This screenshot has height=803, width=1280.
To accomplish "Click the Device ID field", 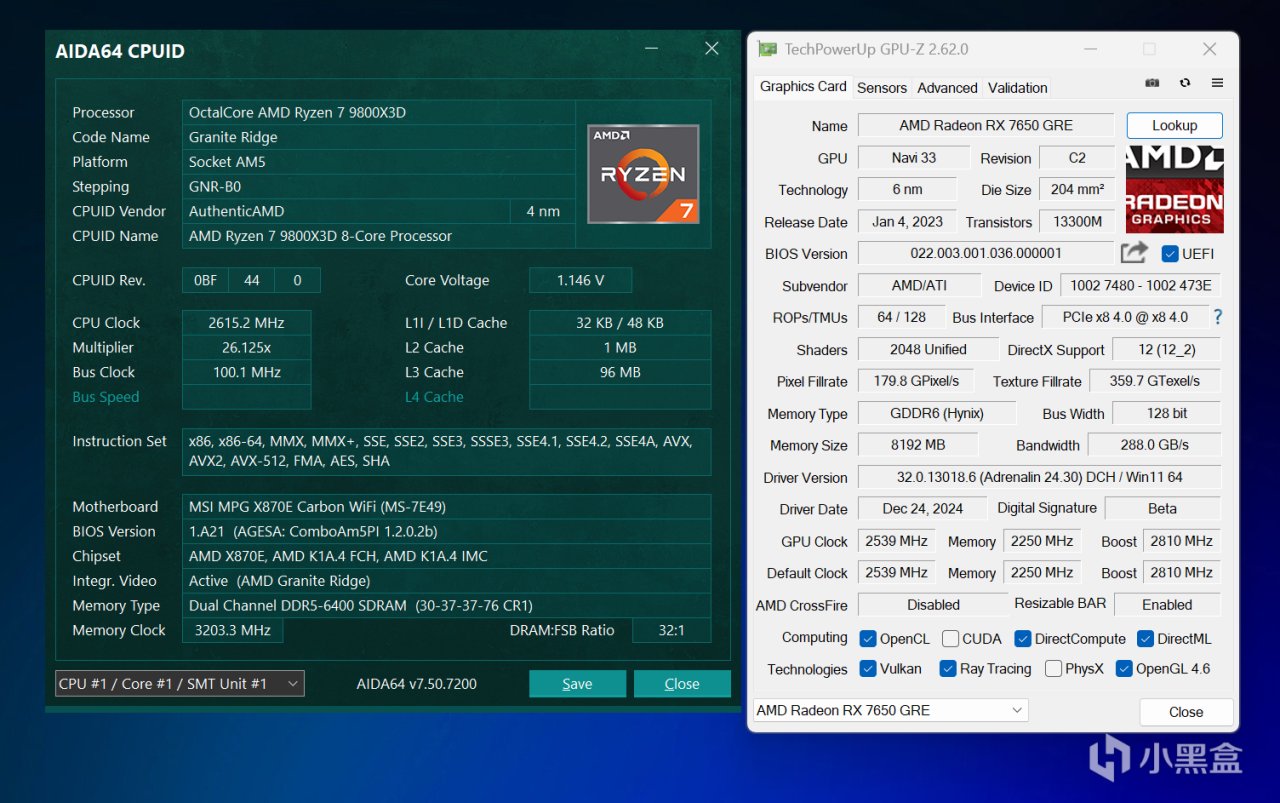I will (1141, 285).
